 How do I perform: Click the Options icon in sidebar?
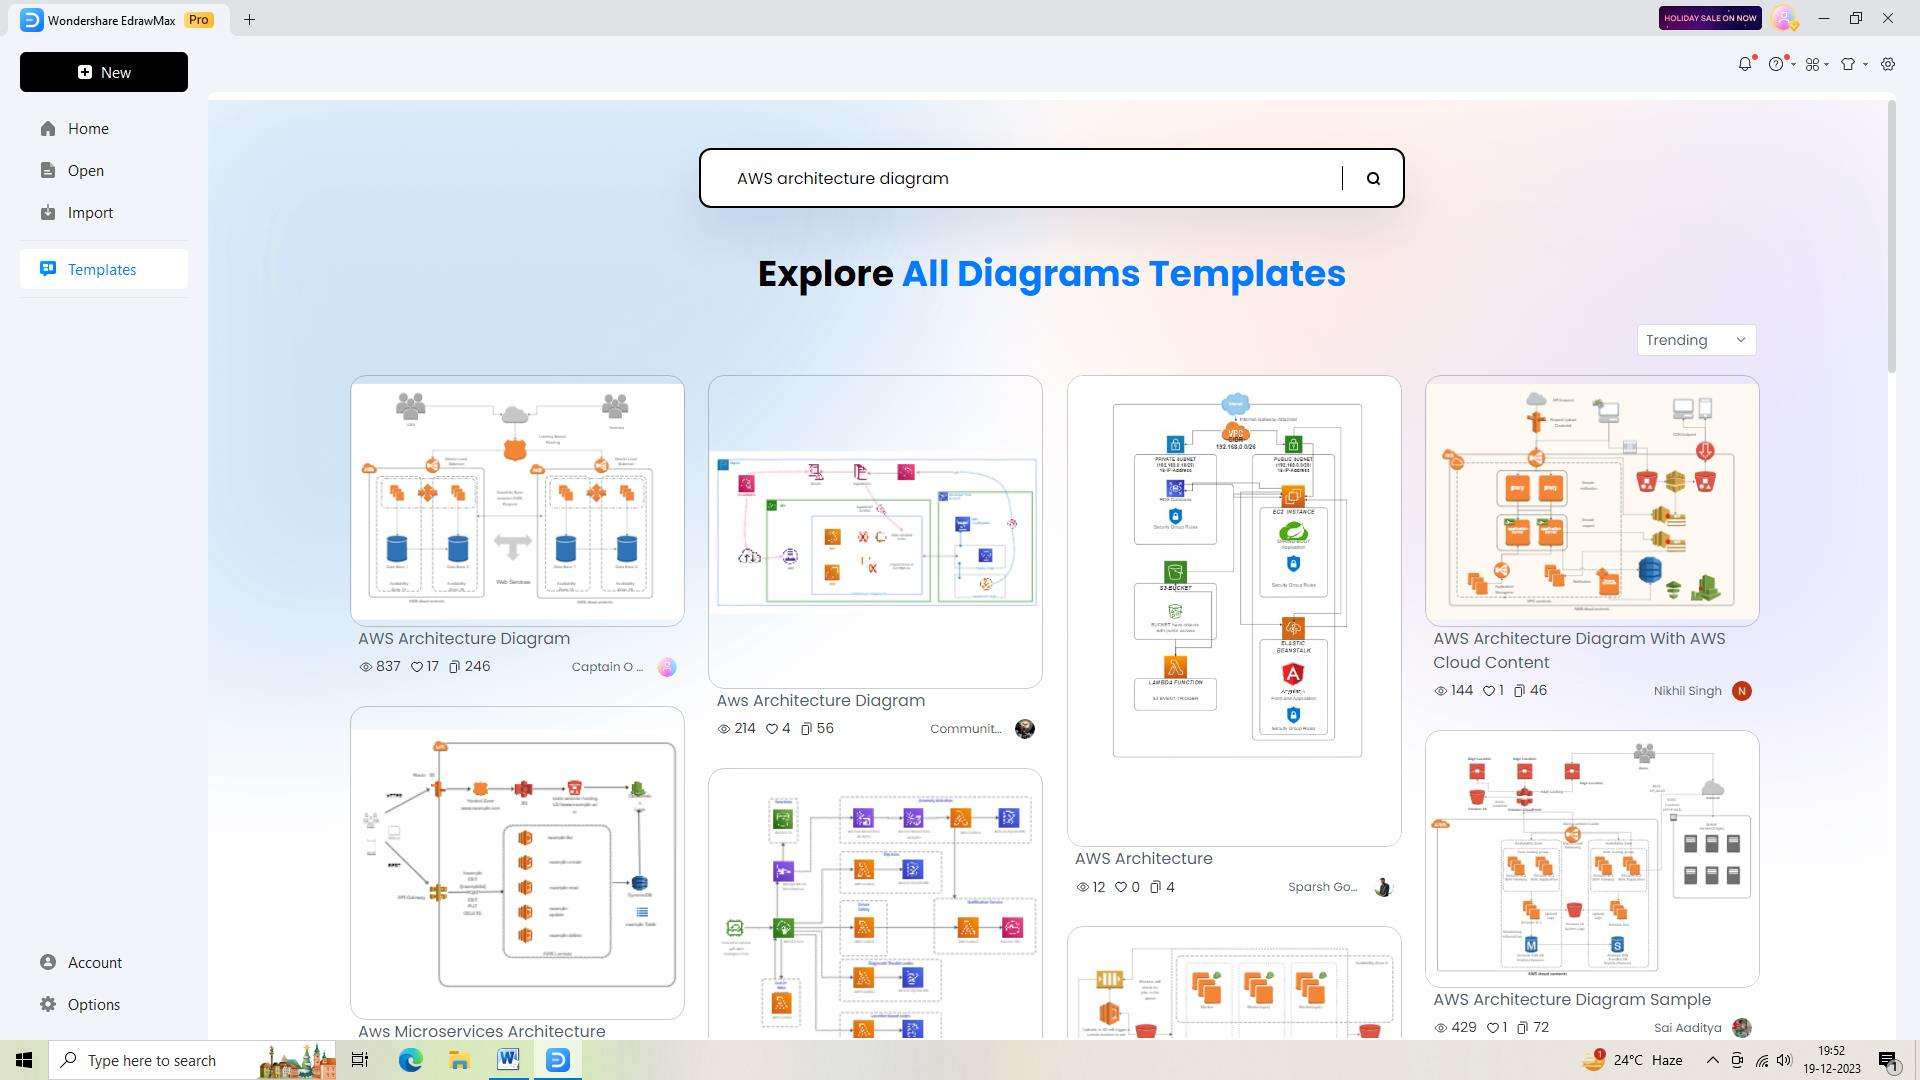(49, 1004)
